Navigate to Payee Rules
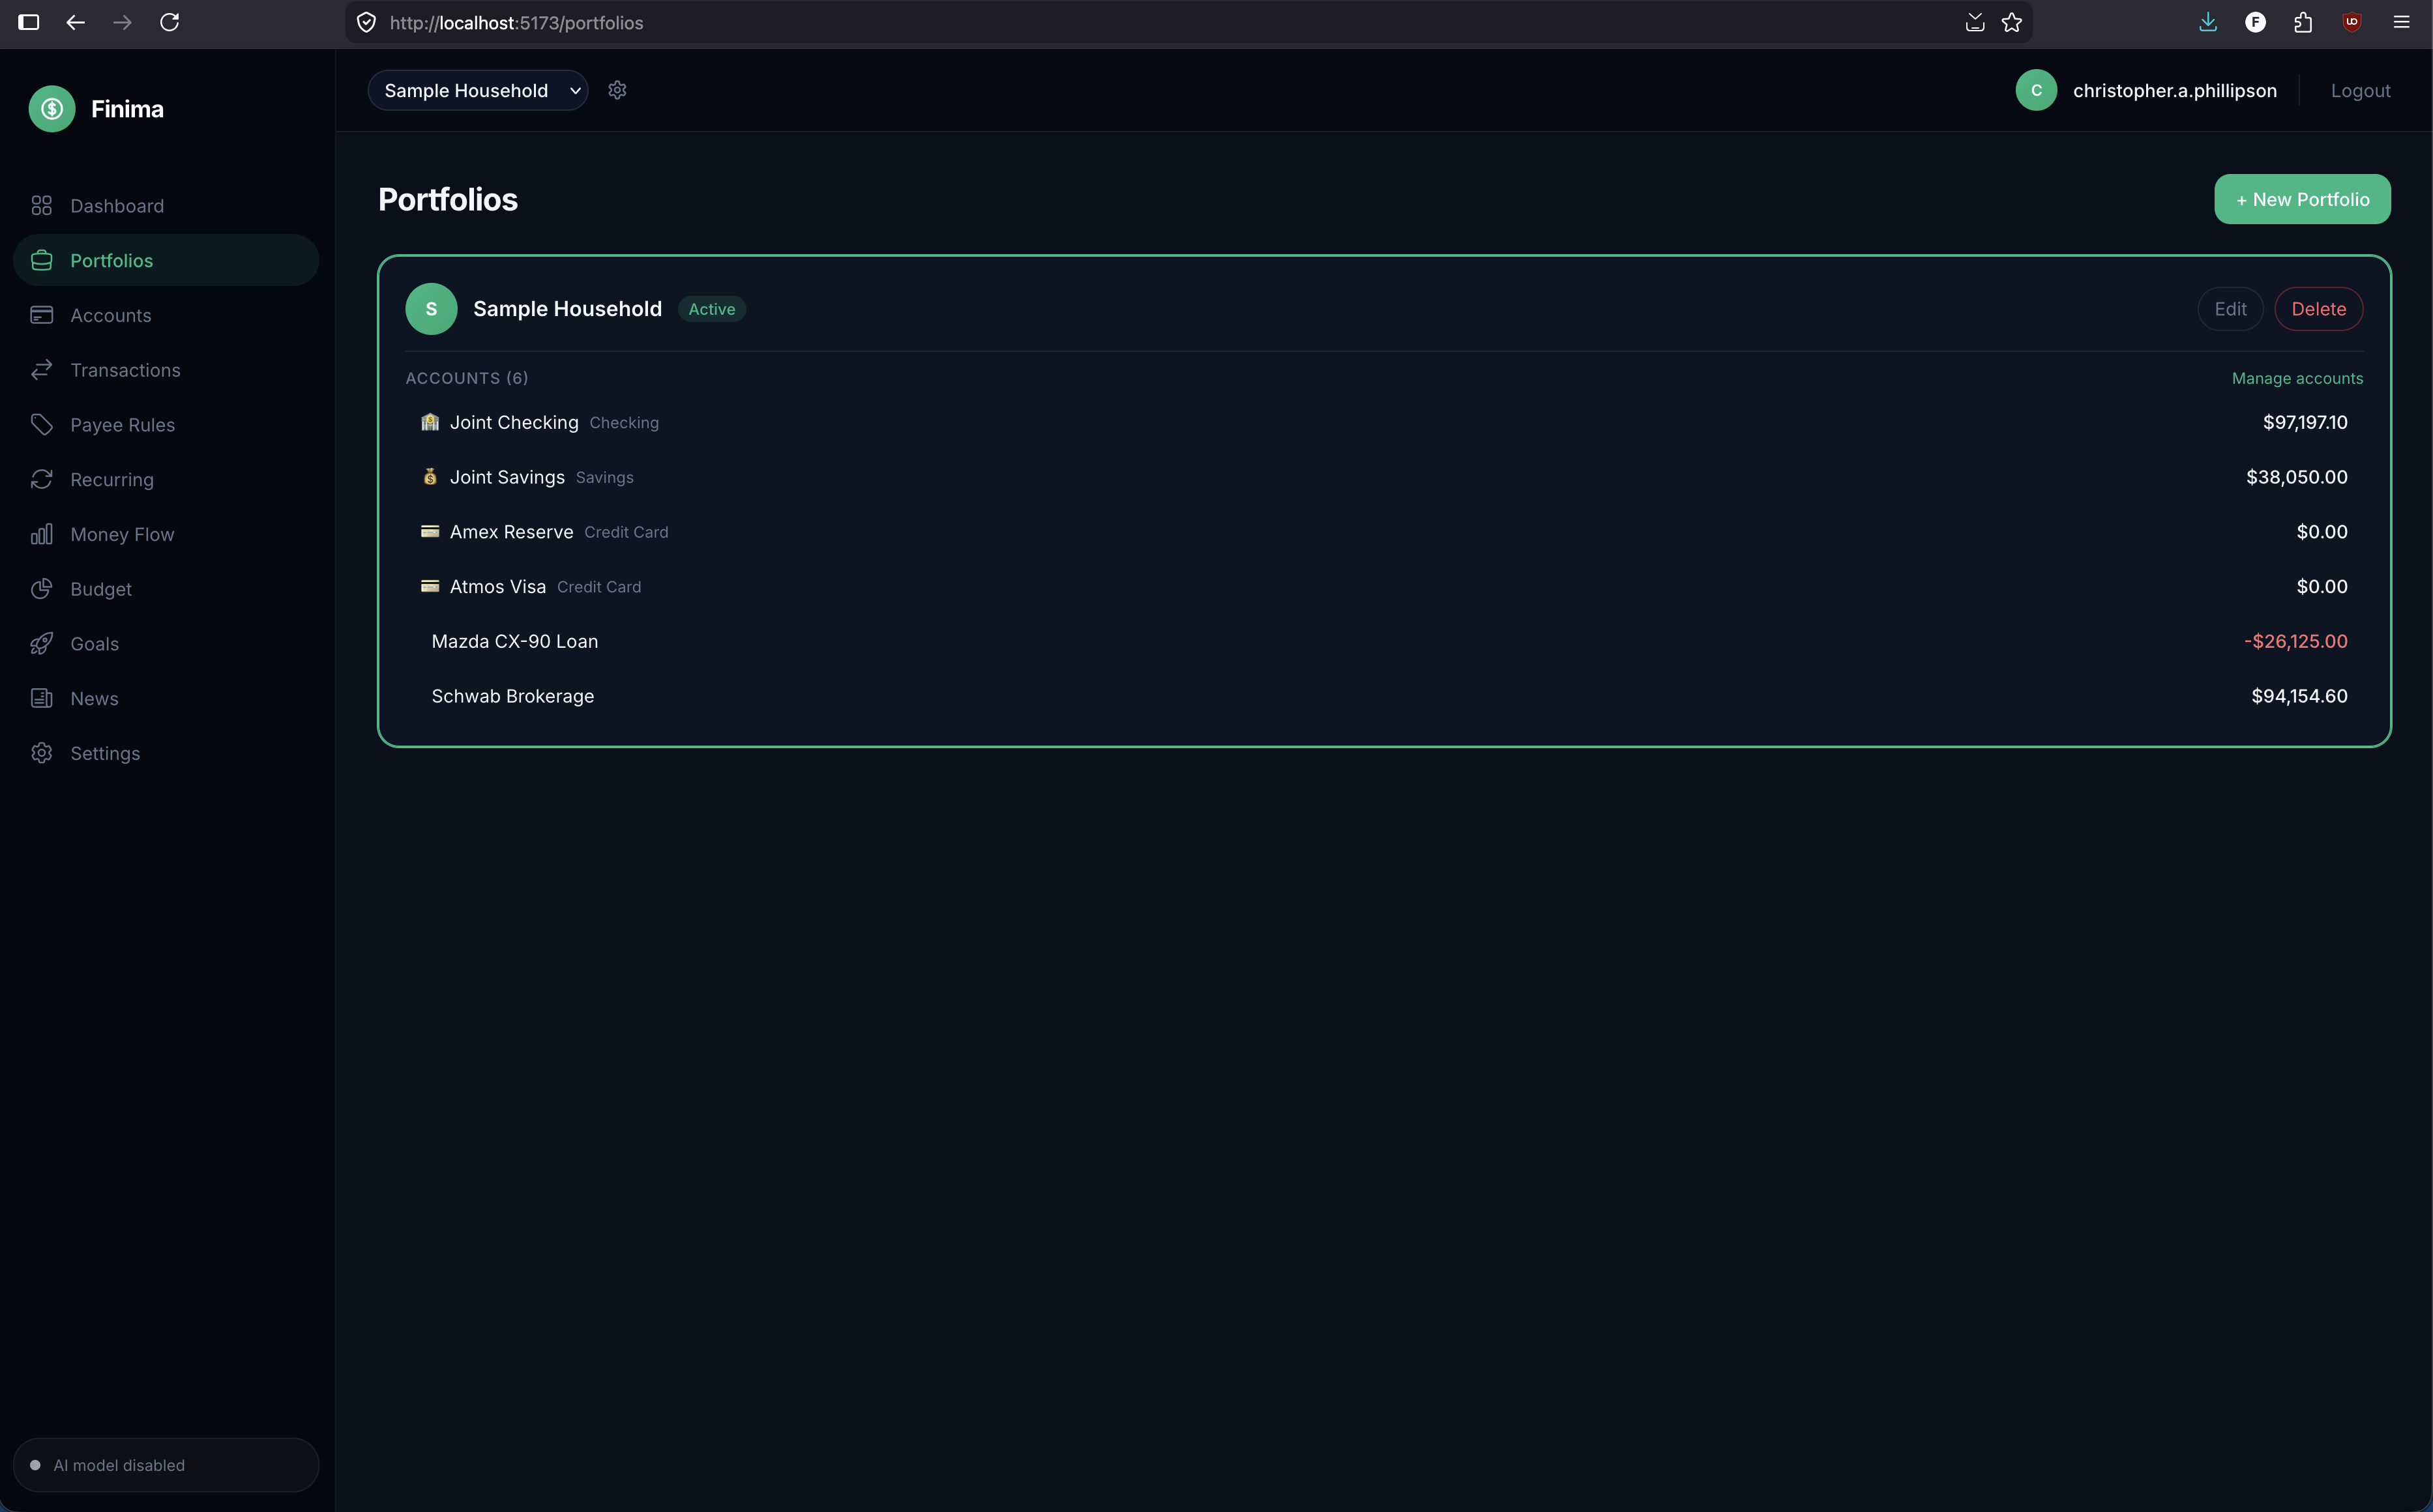Screen dimensions: 2433x1512 pyautogui.click(x=166, y=425)
